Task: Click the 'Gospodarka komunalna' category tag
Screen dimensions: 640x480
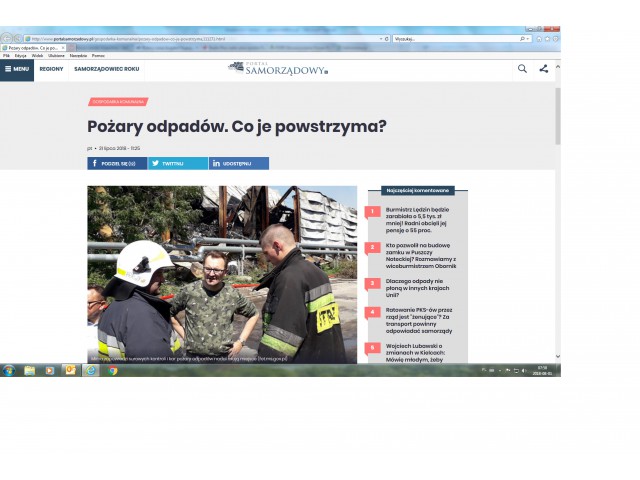Action: 118,101
